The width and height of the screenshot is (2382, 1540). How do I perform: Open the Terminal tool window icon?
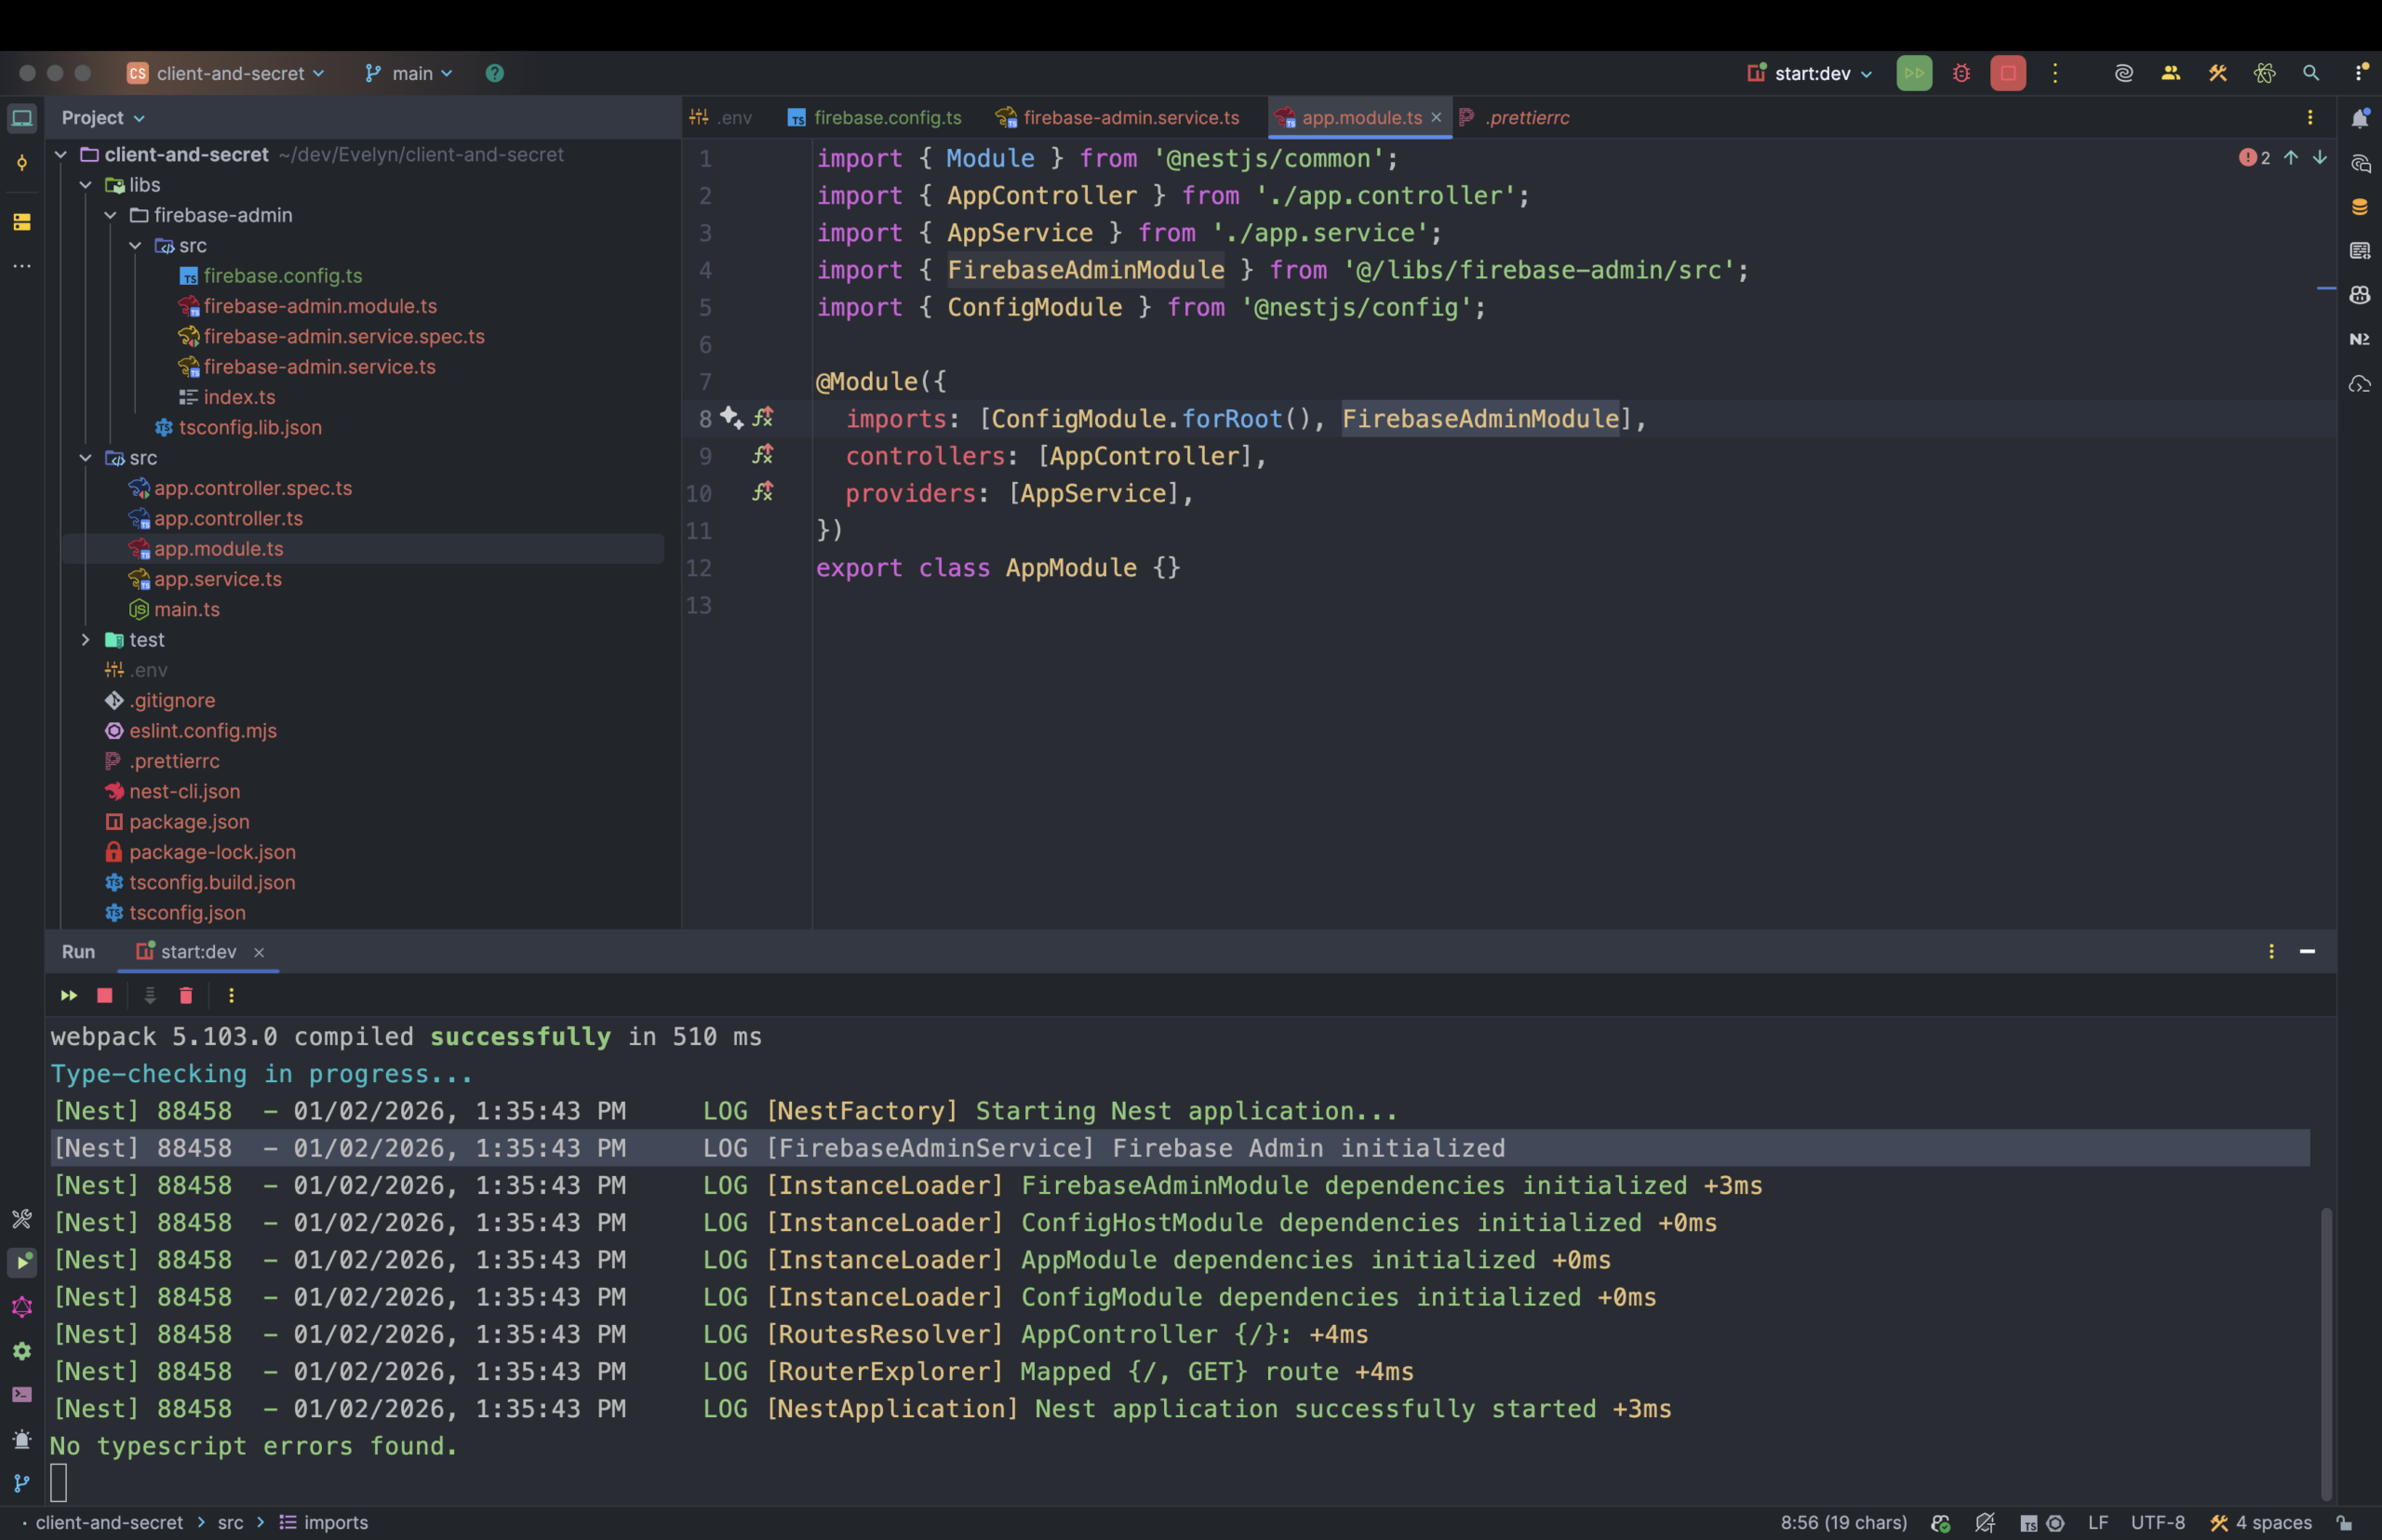pyautogui.click(x=22, y=1394)
